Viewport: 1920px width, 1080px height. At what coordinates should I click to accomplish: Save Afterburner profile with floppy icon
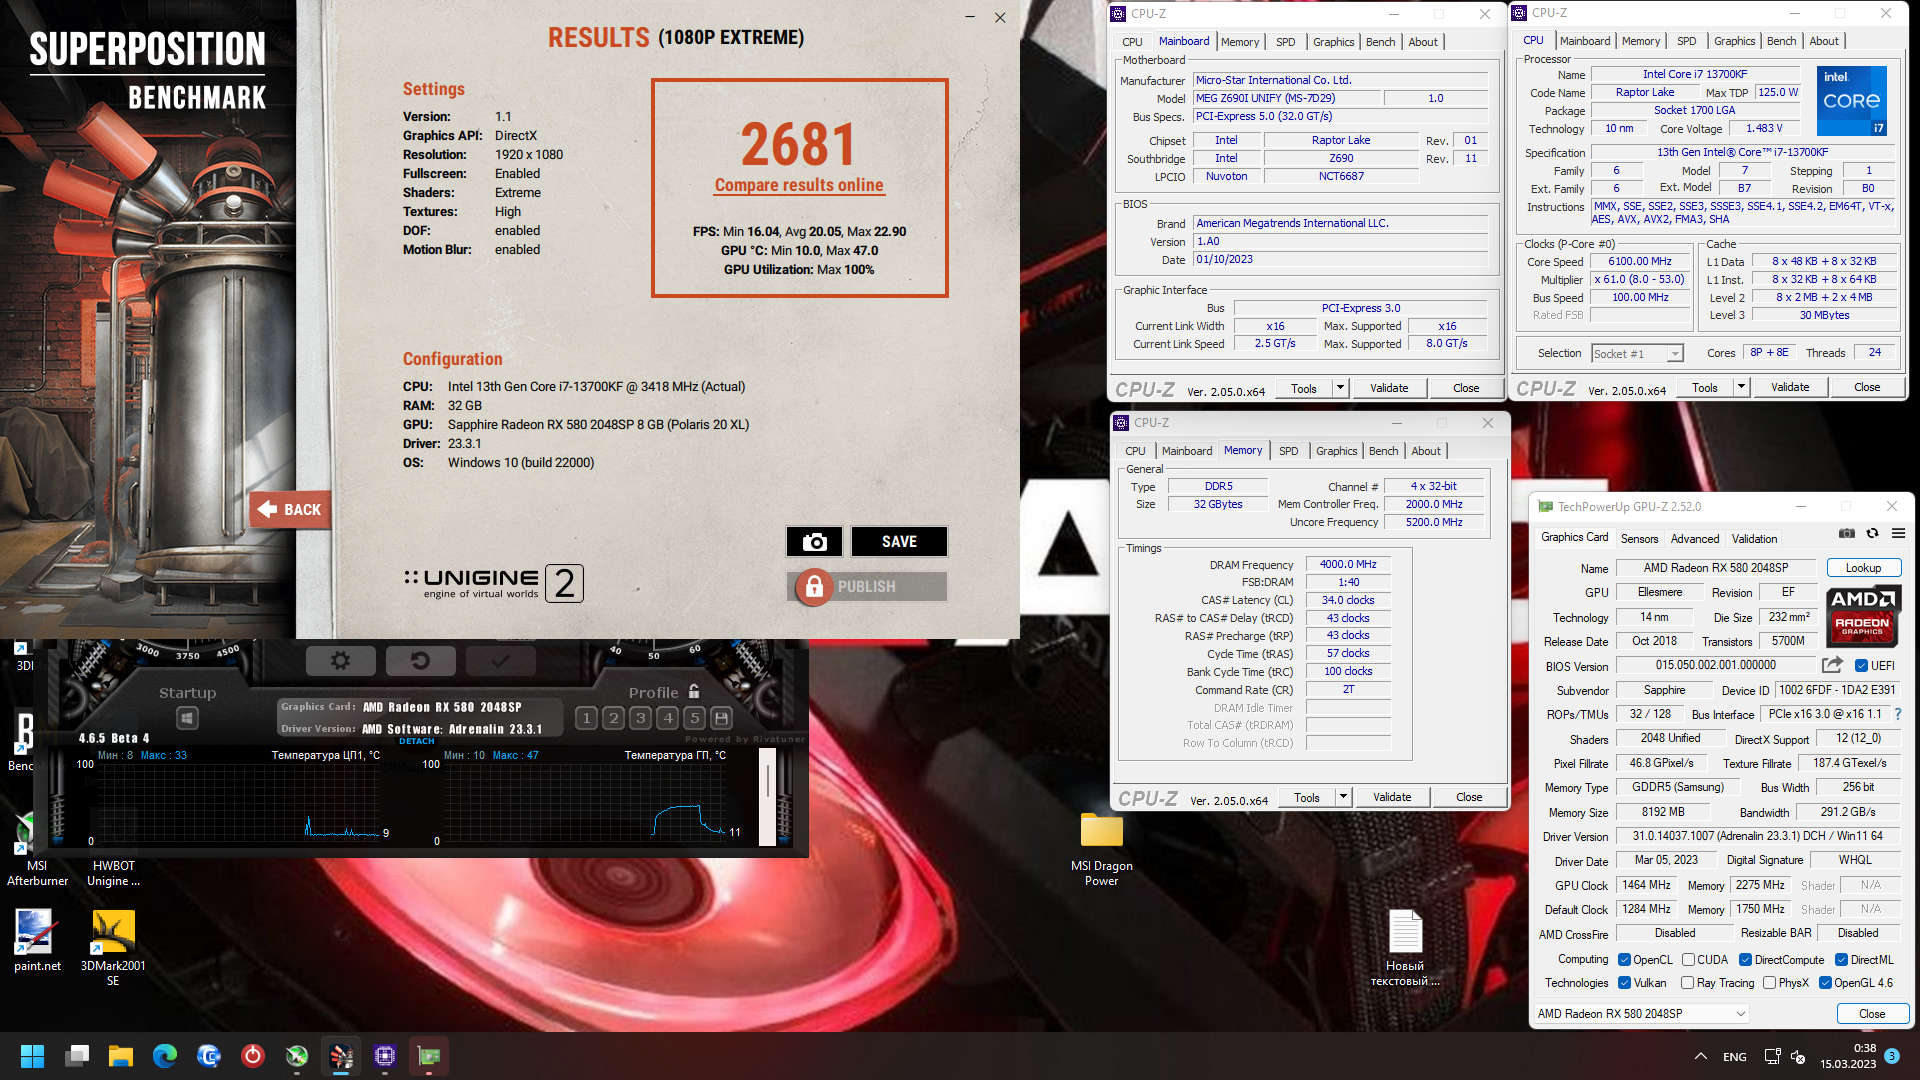(x=722, y=717)
